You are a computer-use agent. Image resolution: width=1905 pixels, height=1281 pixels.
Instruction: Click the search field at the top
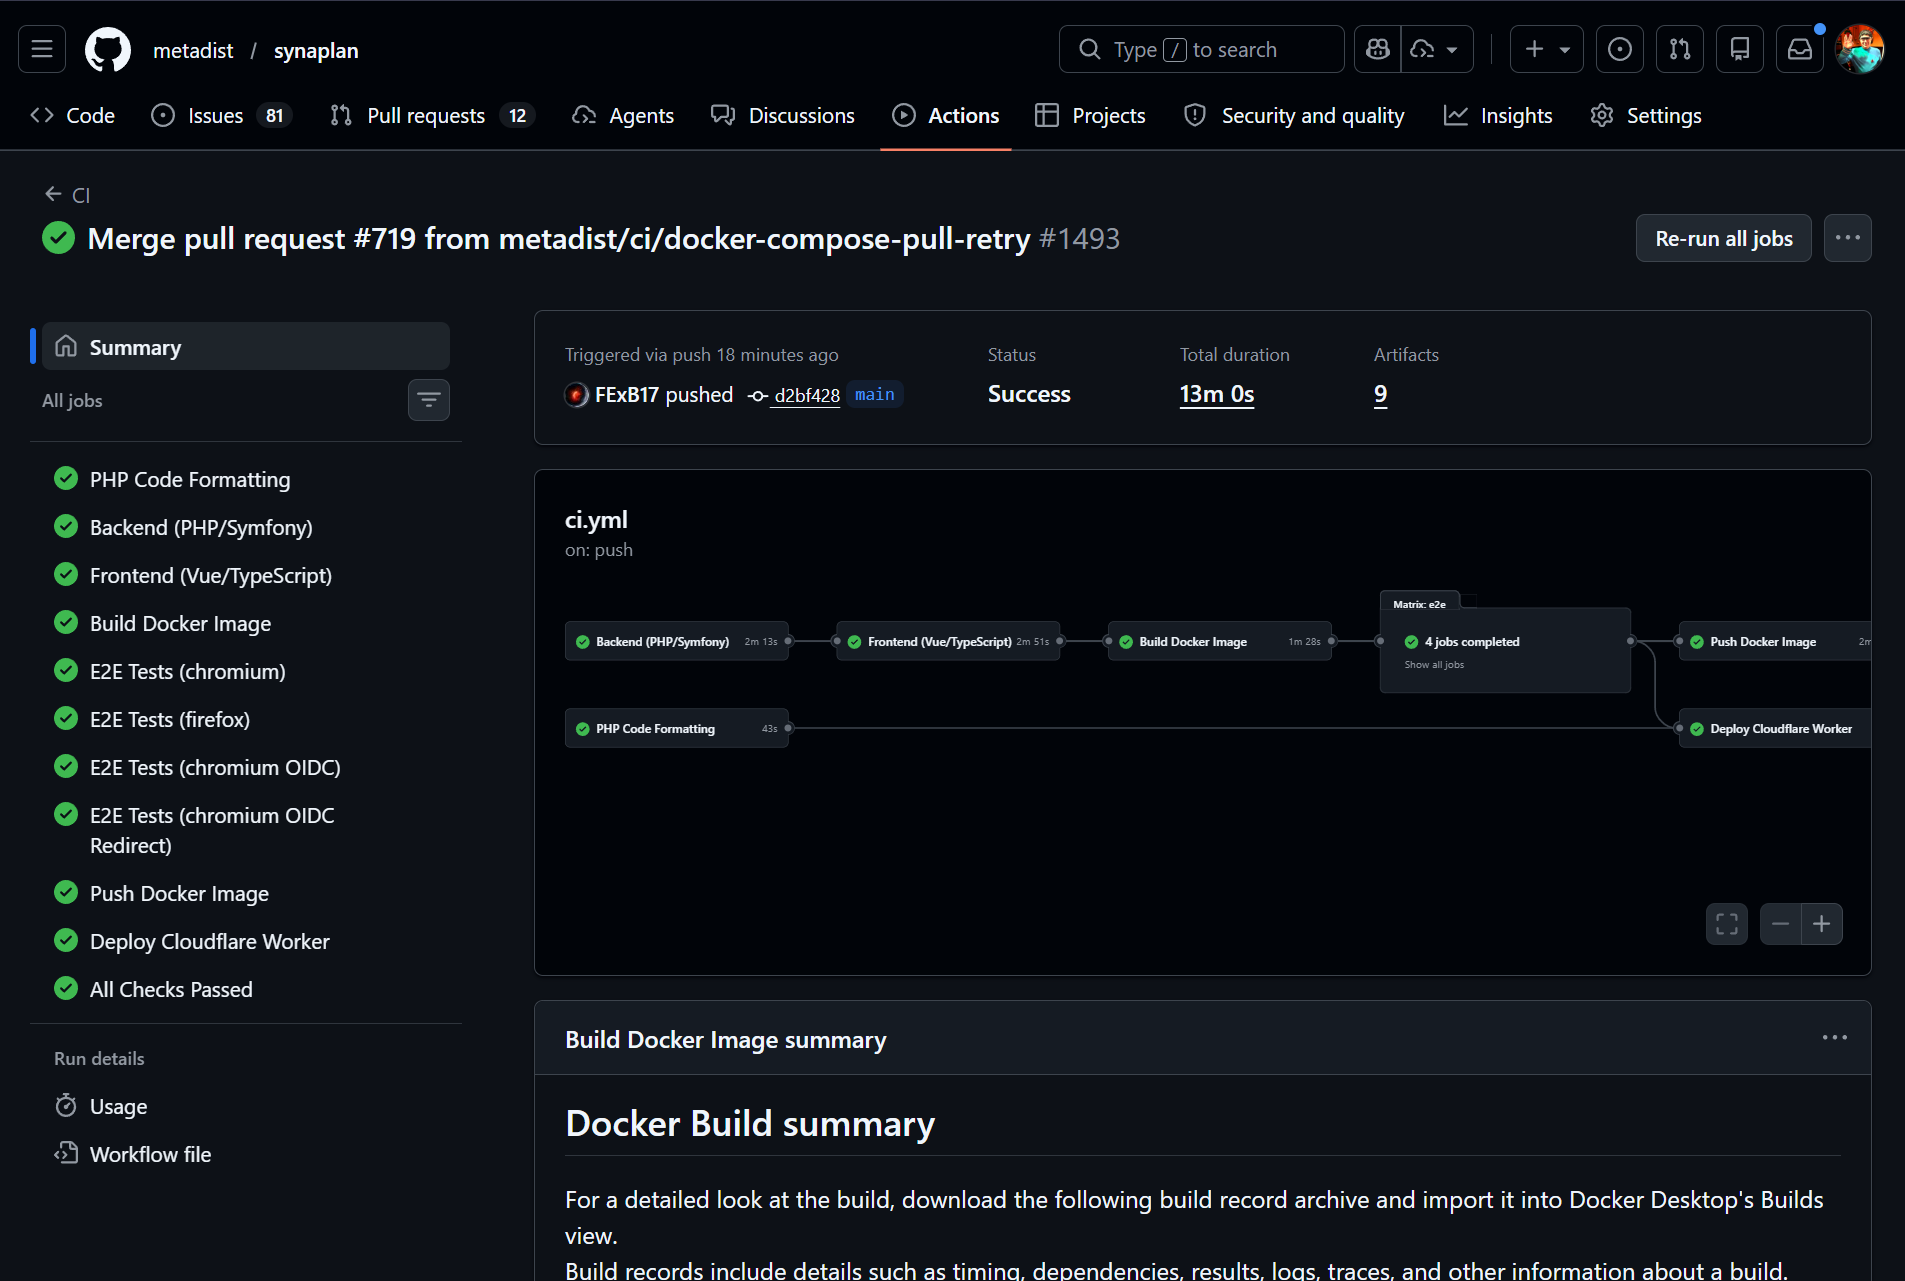coord(1200,48)
